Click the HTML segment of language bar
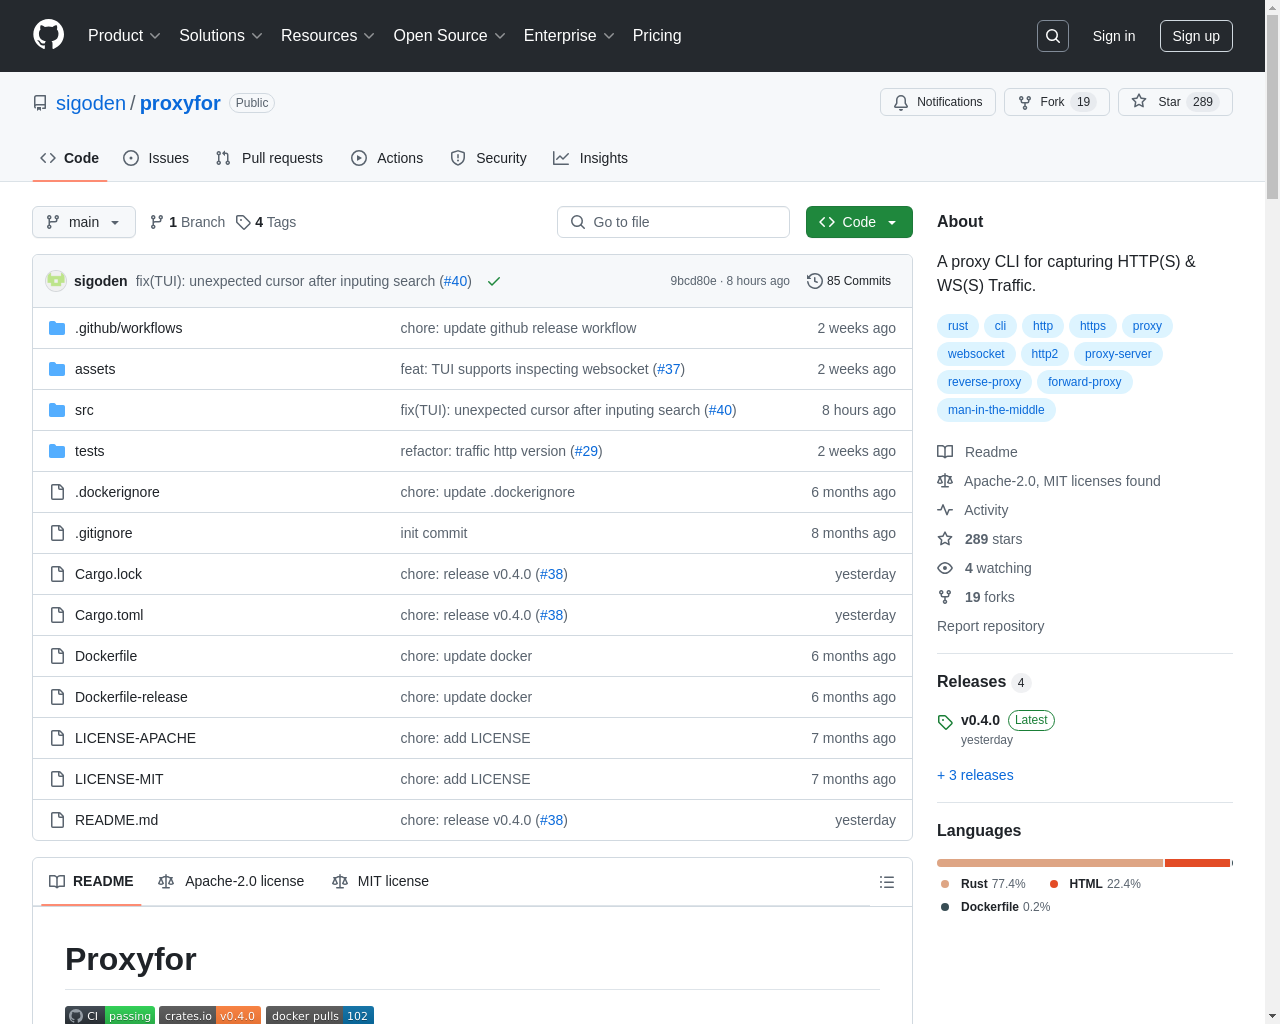The height and width of the screenshot is (1024, 1280). tap(1197, 863)
